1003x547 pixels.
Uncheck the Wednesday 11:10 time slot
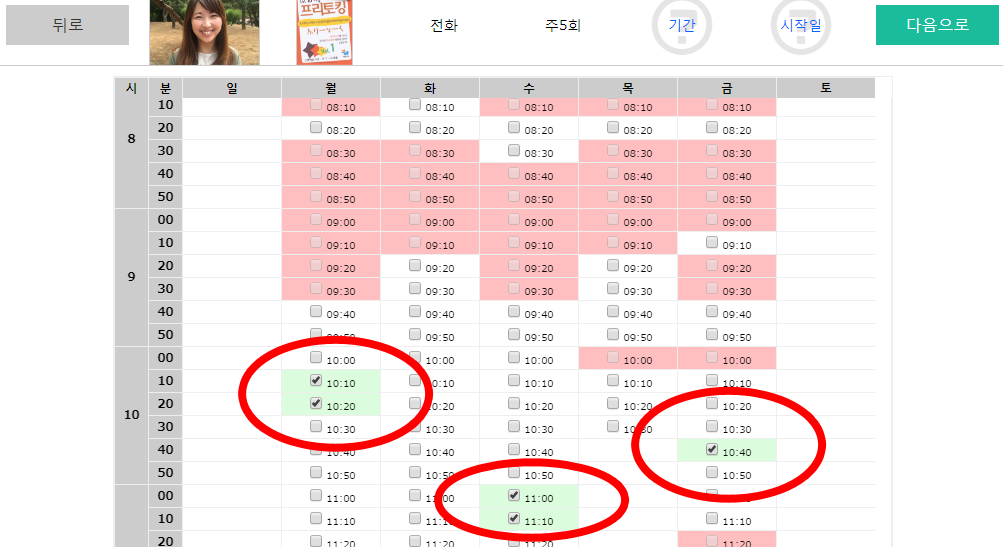[x=514, y=519]
